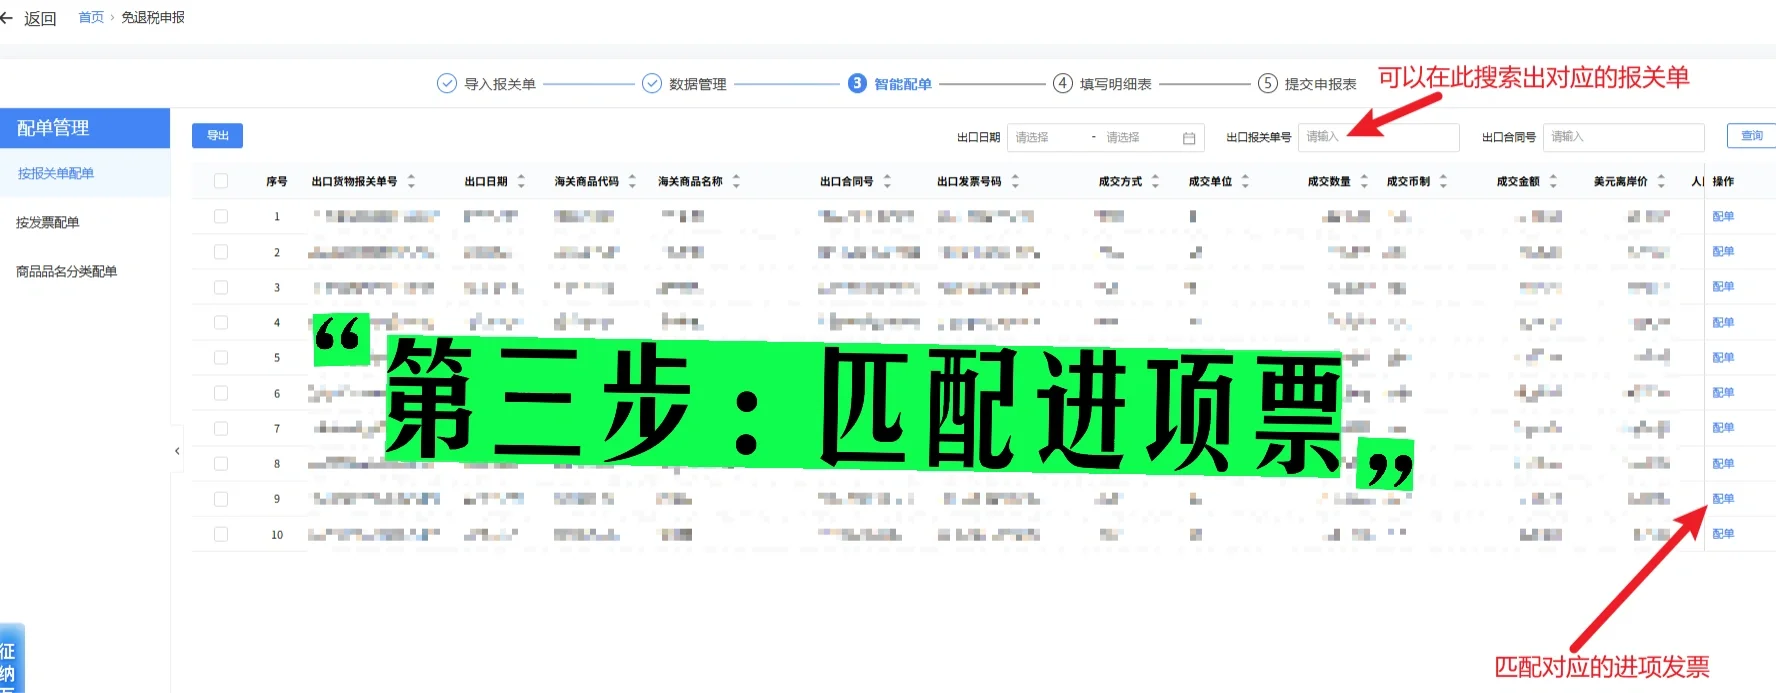The image size is (1776, 693).
Task: Sort by 成交数量 column arrows
Action: [x=1364, y=181]
